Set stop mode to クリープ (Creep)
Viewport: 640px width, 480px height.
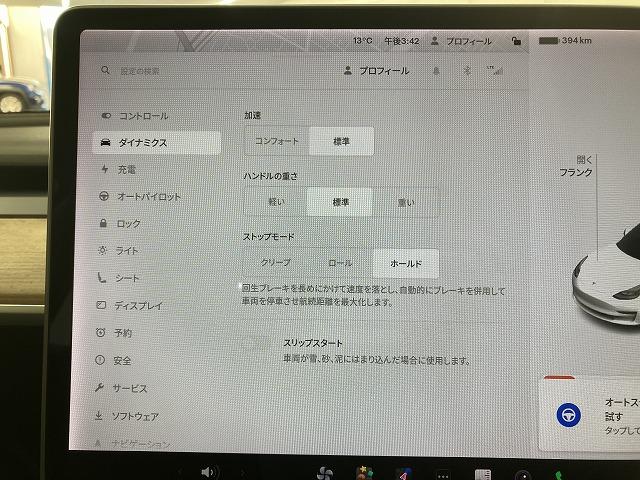(x=275, y=263)
